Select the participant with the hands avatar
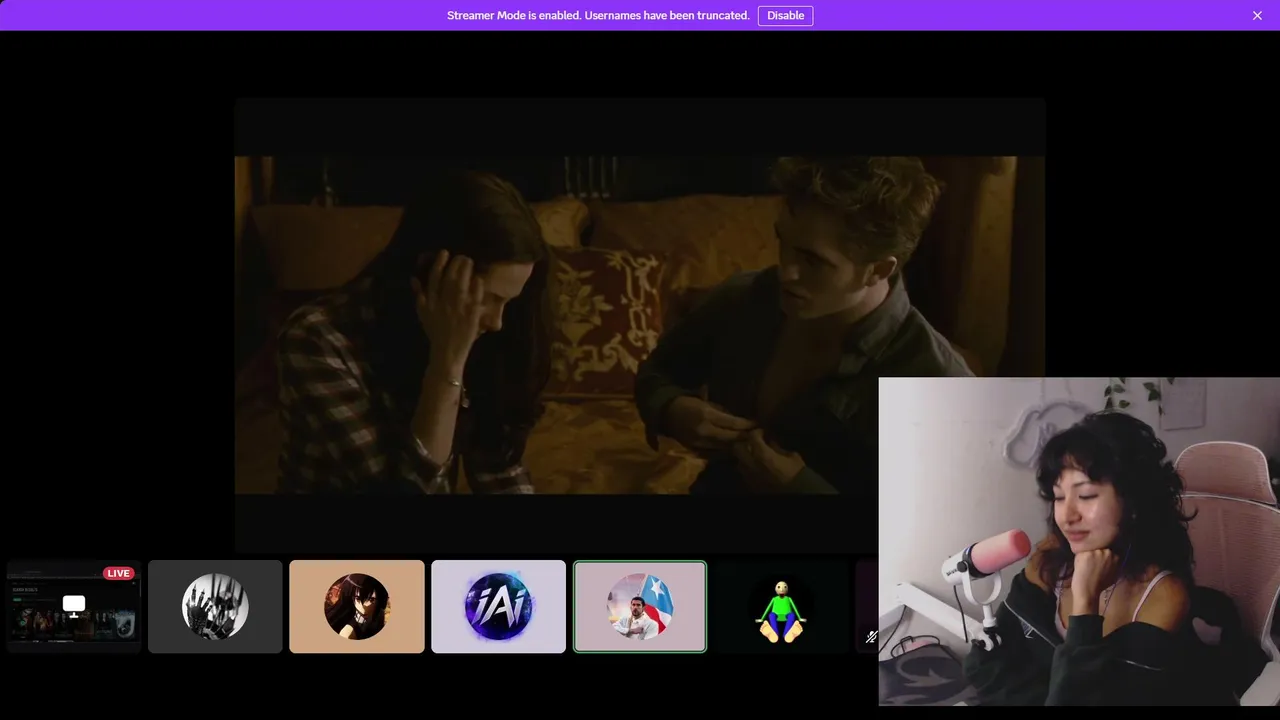Viewport: 1280px width, 720px height. click(215, 607)
